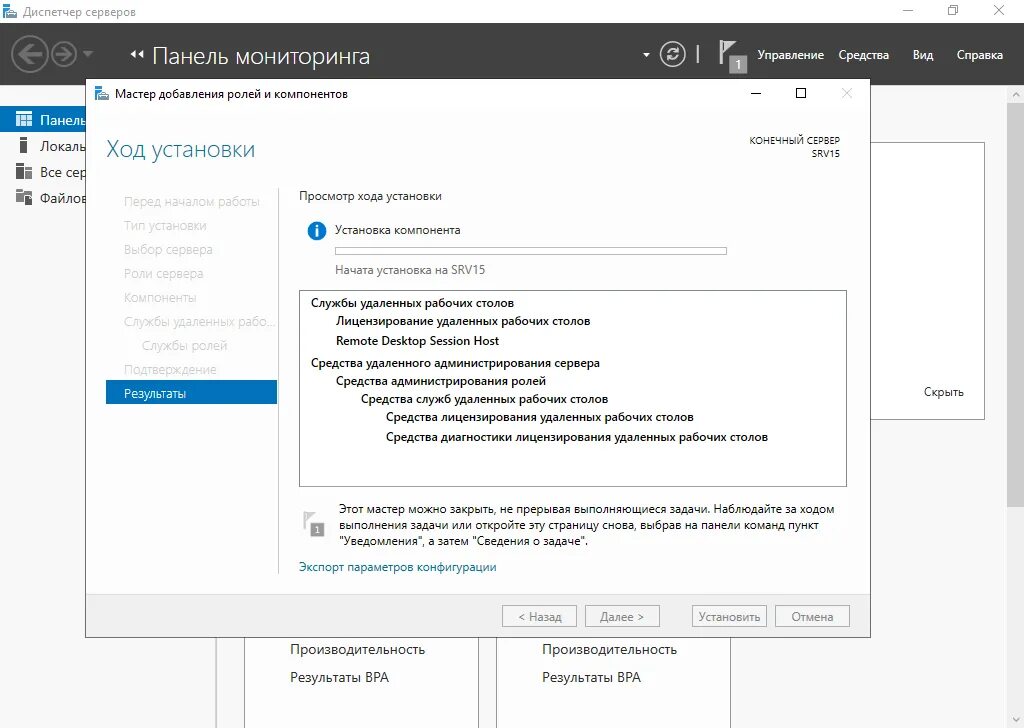Click the Server Manager app icon in title bar
The image size is (1024, 728).
tap(10, 11)
